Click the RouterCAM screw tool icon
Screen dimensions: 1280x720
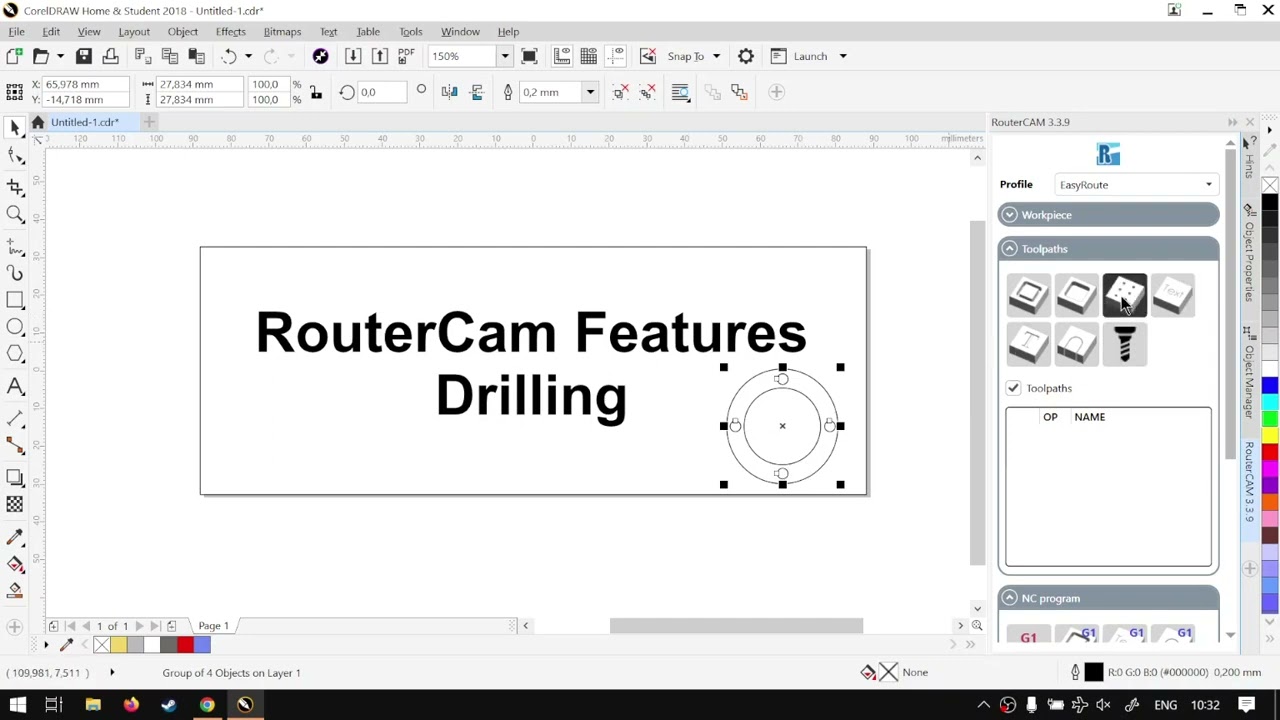[x=1124, y=345]
